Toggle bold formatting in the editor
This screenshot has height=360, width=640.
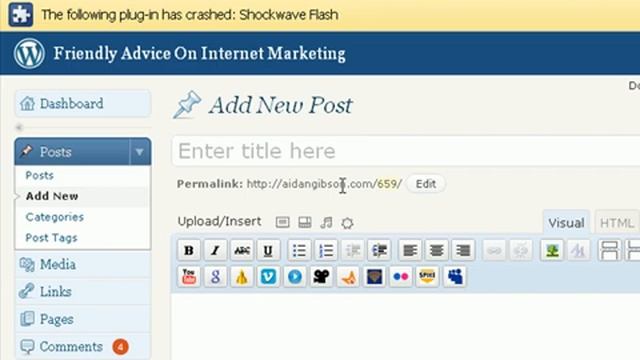[189, 250]
